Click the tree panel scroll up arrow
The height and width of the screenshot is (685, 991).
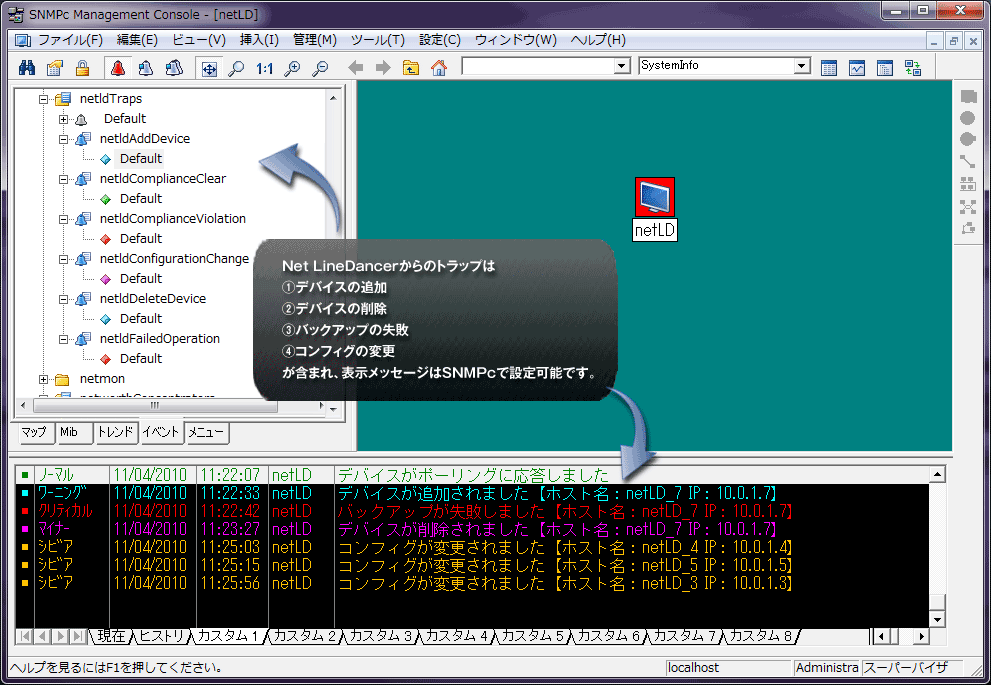333,98
